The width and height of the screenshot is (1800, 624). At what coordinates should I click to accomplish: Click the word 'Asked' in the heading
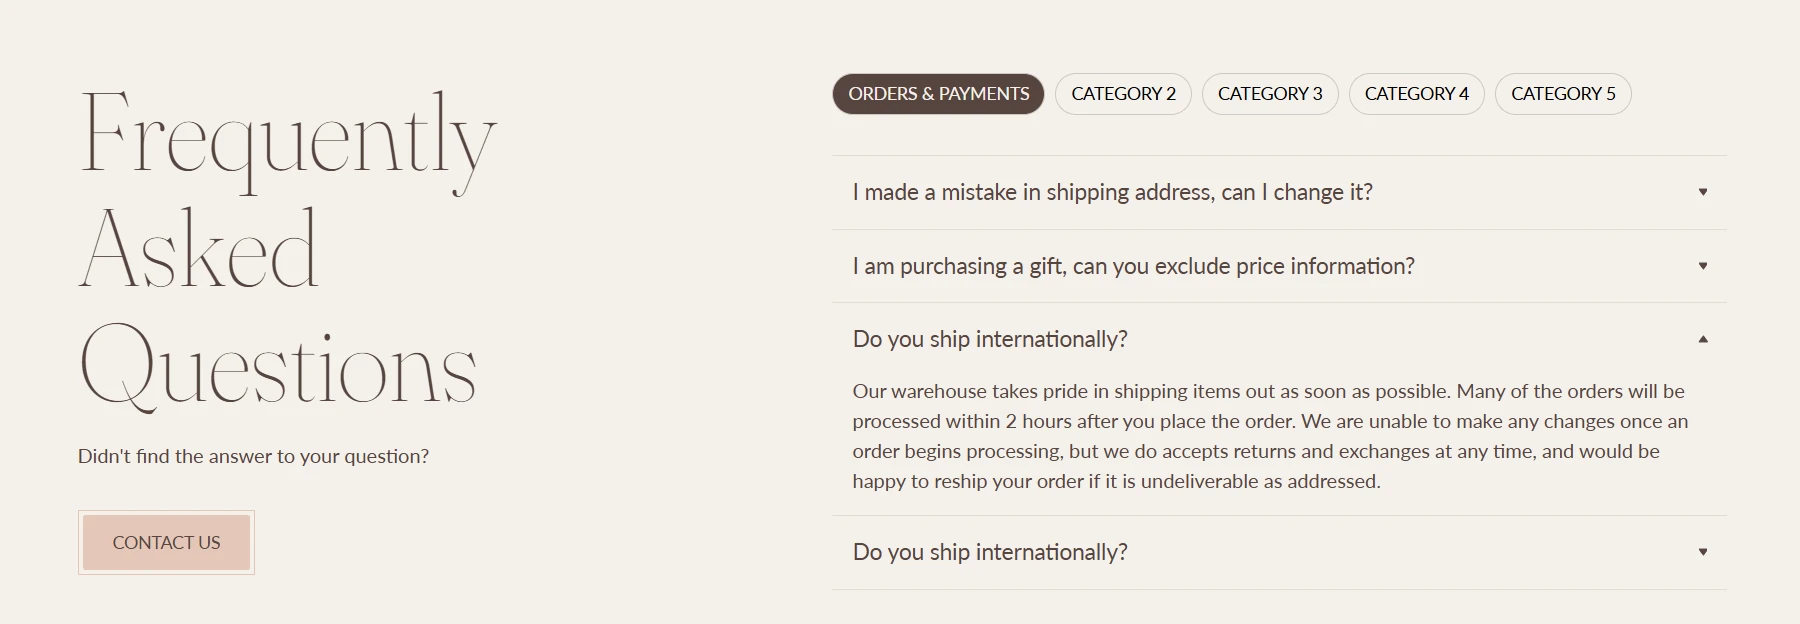click(x=198, y=249)
